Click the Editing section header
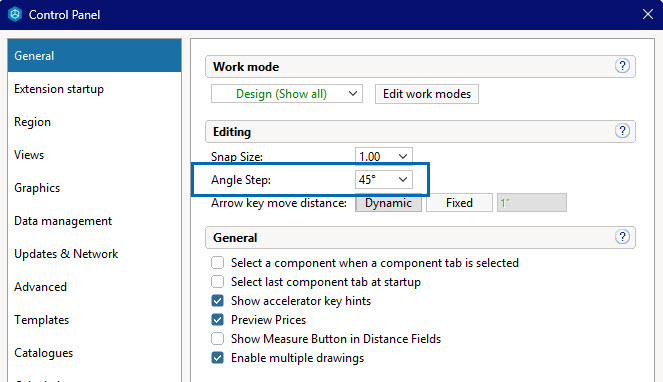 [x=420, y=132]
